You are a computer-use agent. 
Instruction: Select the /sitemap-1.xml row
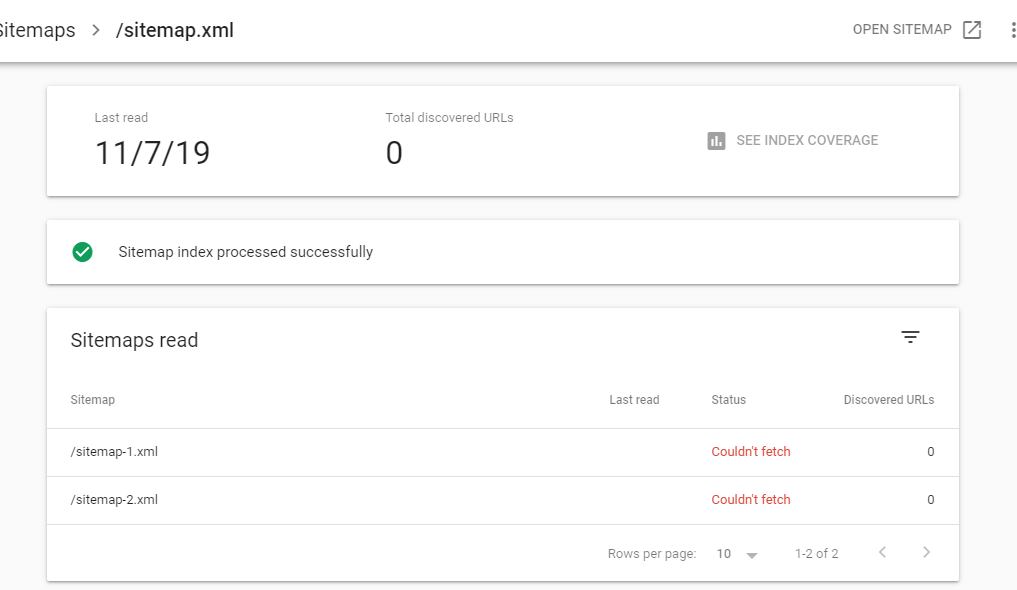pos(114,452)
